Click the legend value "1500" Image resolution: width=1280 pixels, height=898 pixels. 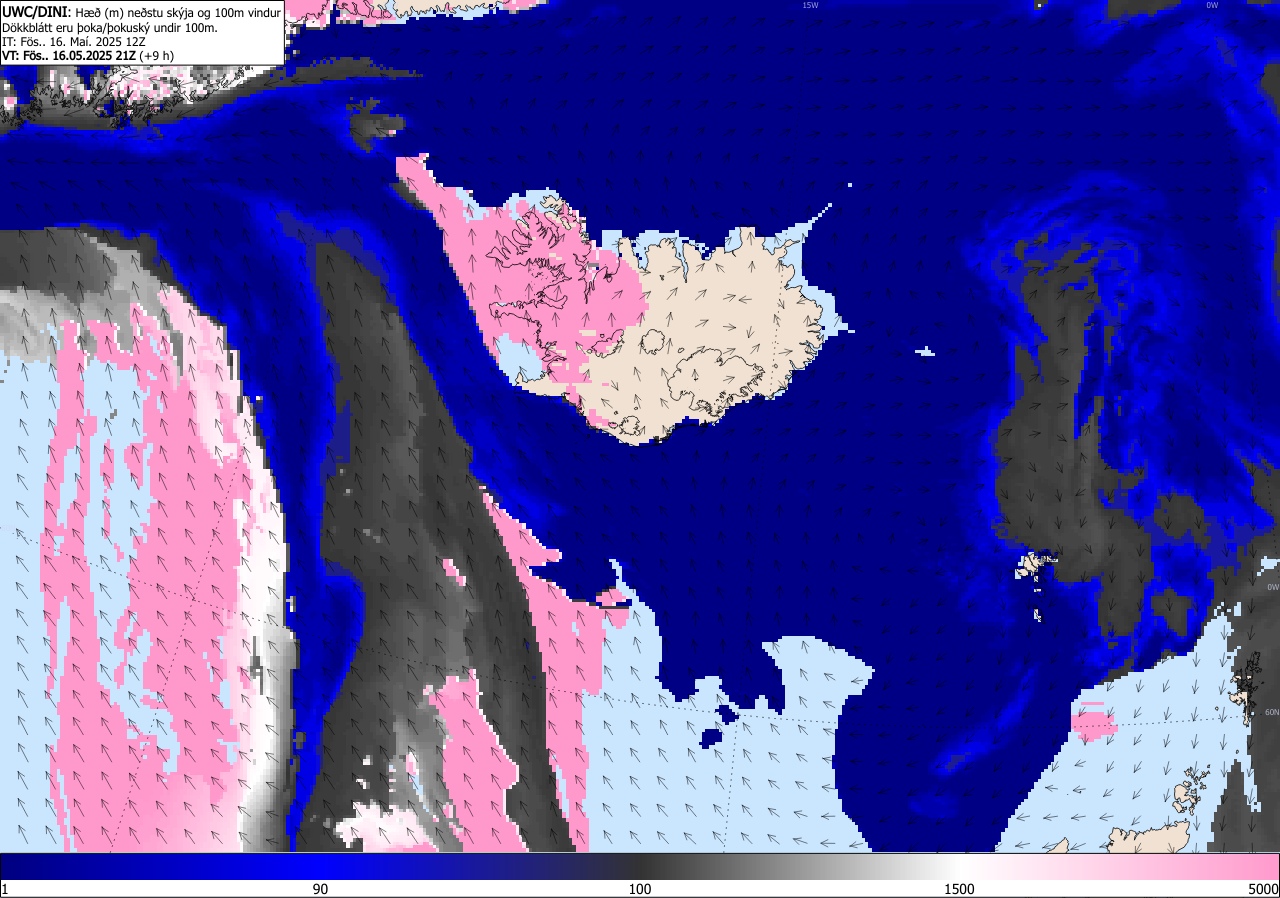point(960,889)
